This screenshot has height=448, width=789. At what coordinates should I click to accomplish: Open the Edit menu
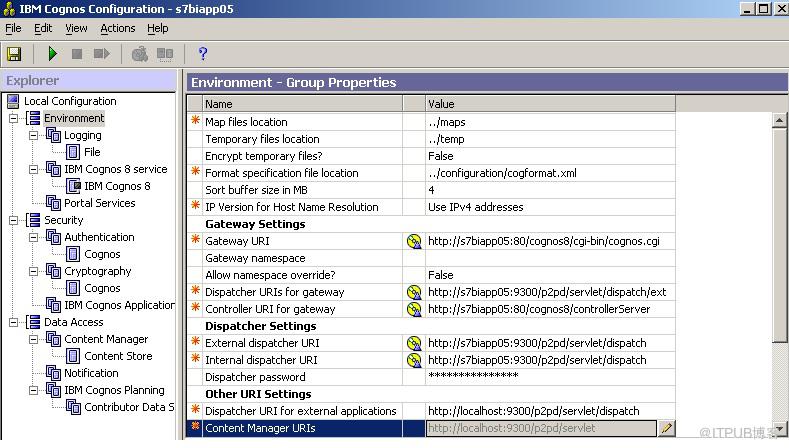pos(43,28)
